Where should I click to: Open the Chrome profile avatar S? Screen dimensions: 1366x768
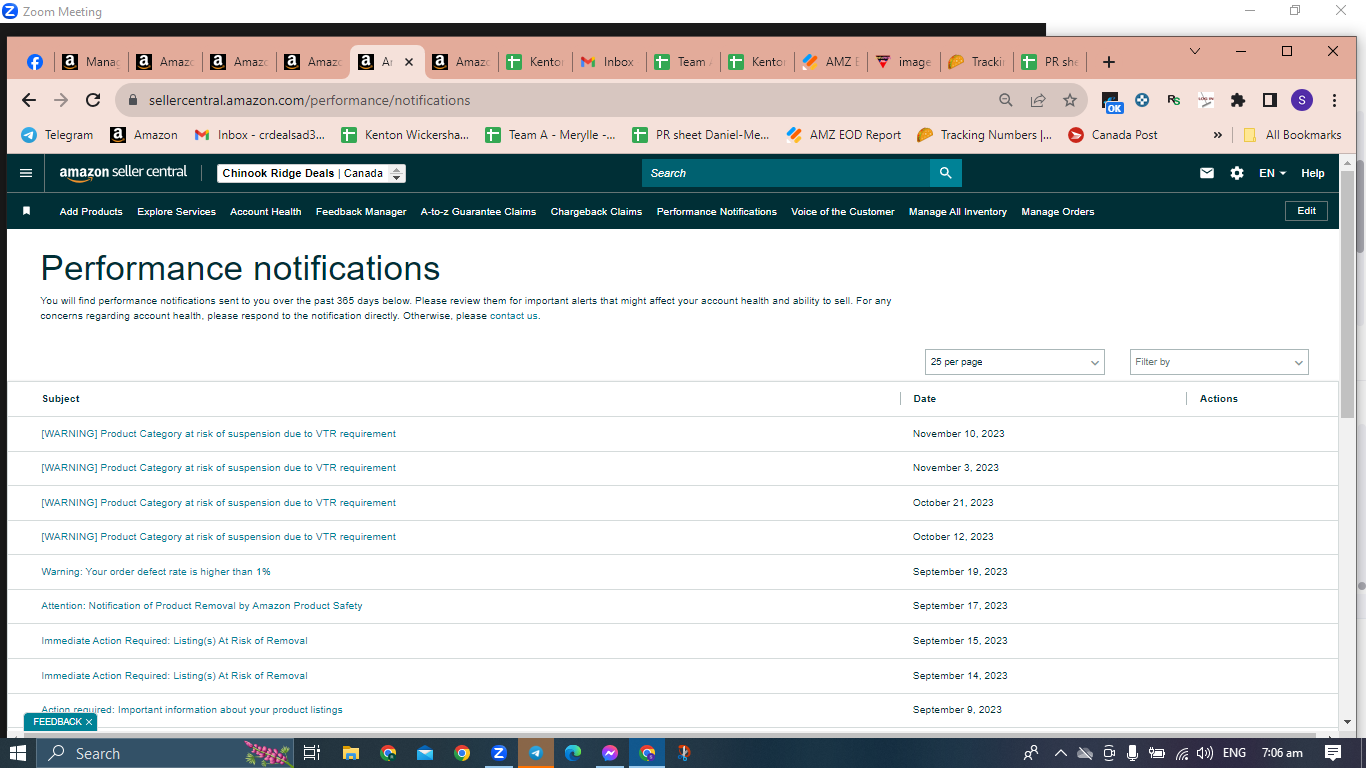1301,100
